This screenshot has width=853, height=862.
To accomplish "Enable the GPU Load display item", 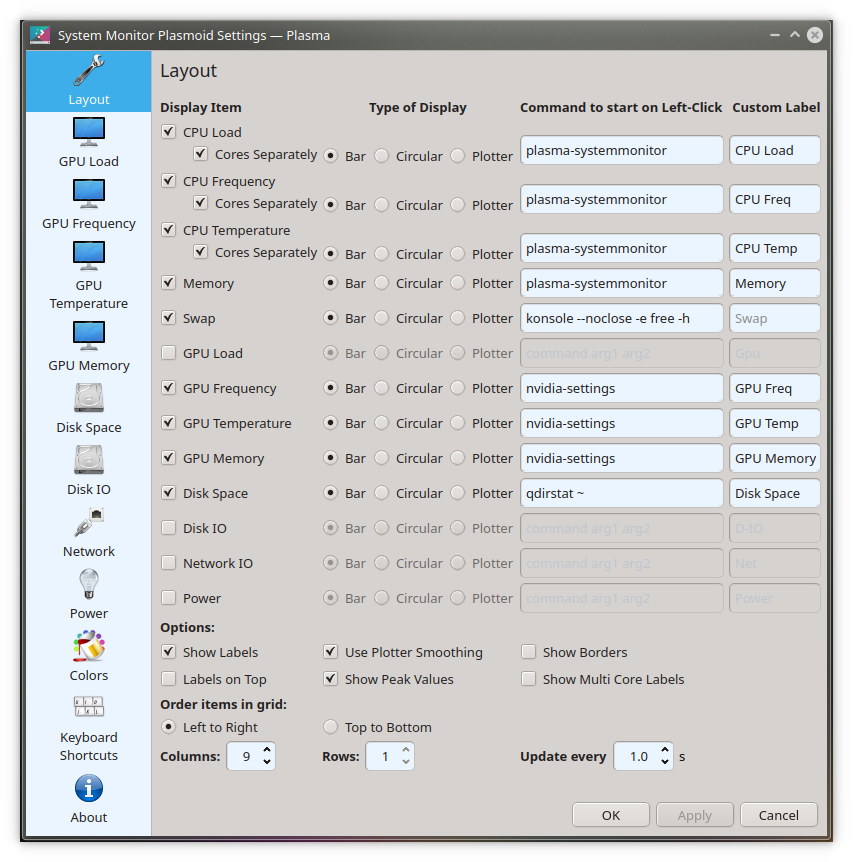I will coord(168,353).
